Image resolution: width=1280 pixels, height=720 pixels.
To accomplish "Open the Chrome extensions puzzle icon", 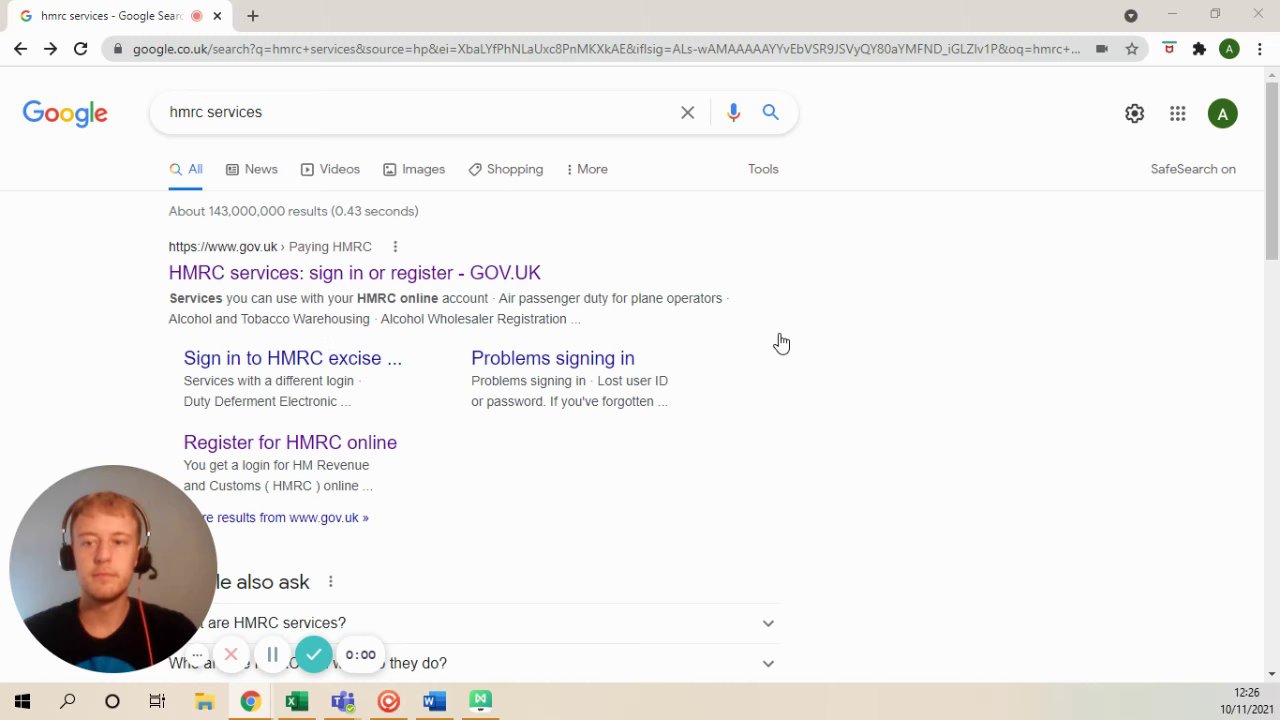I will (1199, 48).
